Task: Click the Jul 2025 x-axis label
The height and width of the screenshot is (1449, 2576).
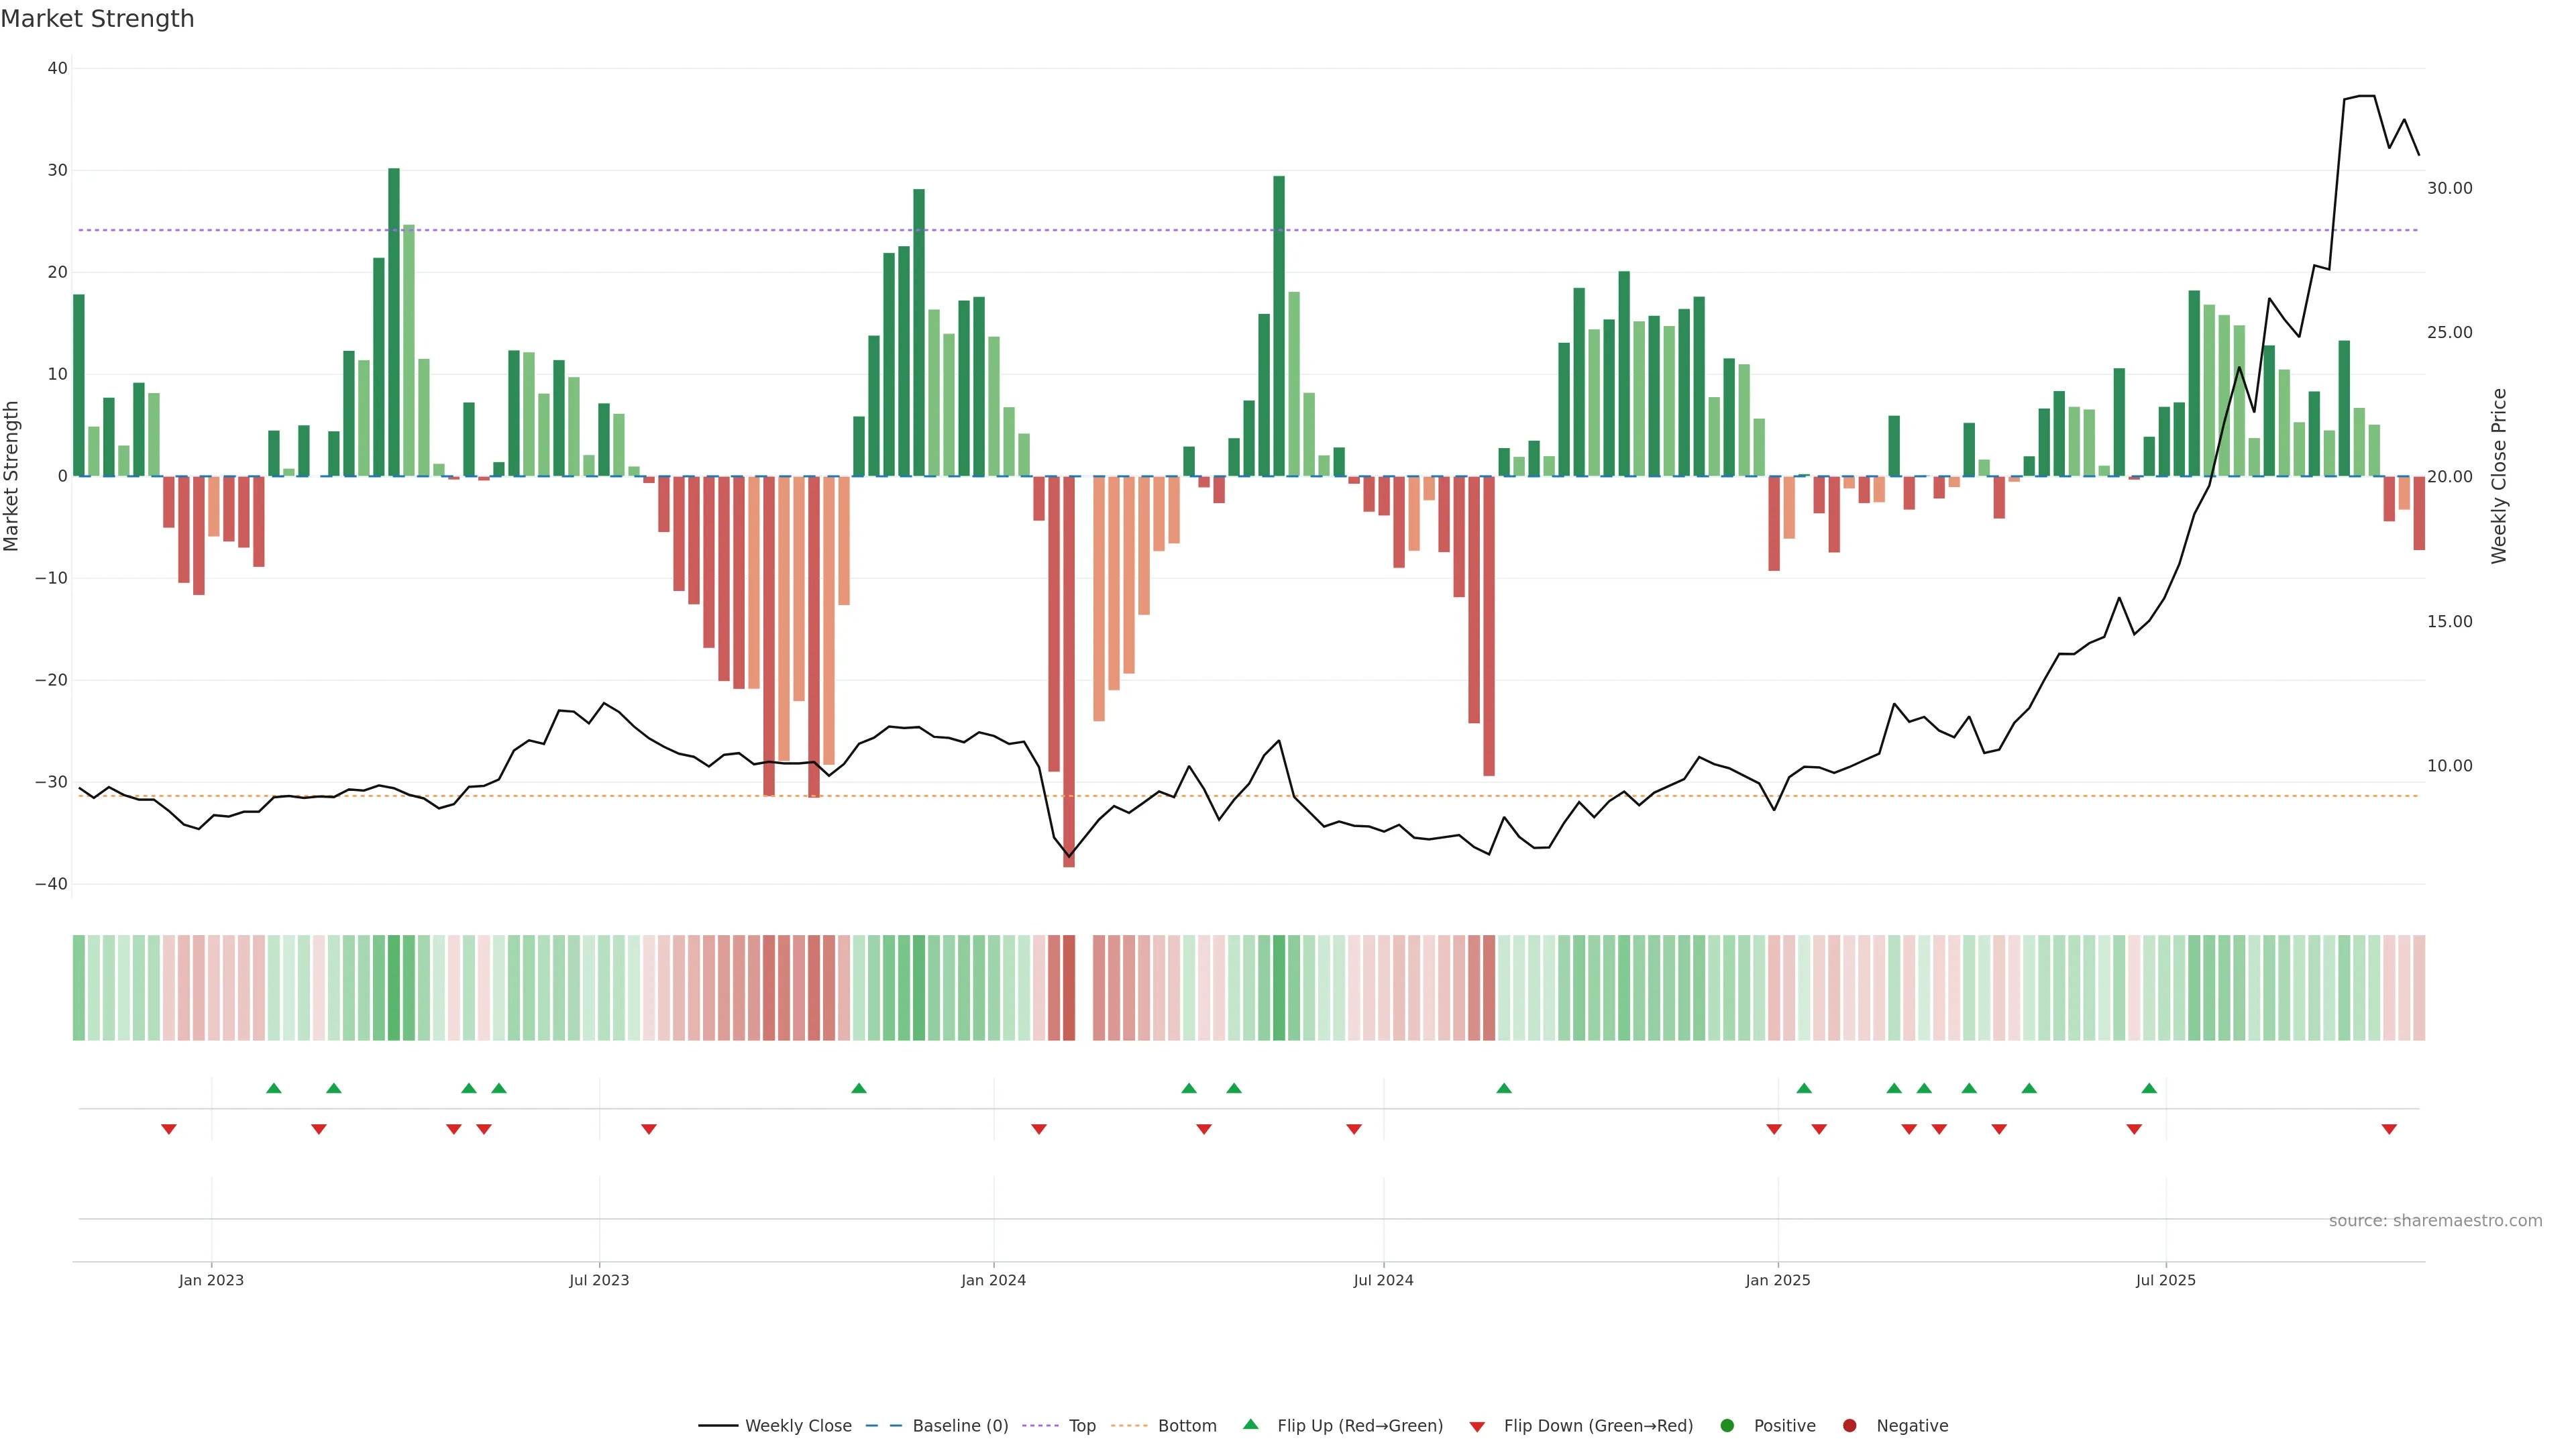Action: 2165,1280
